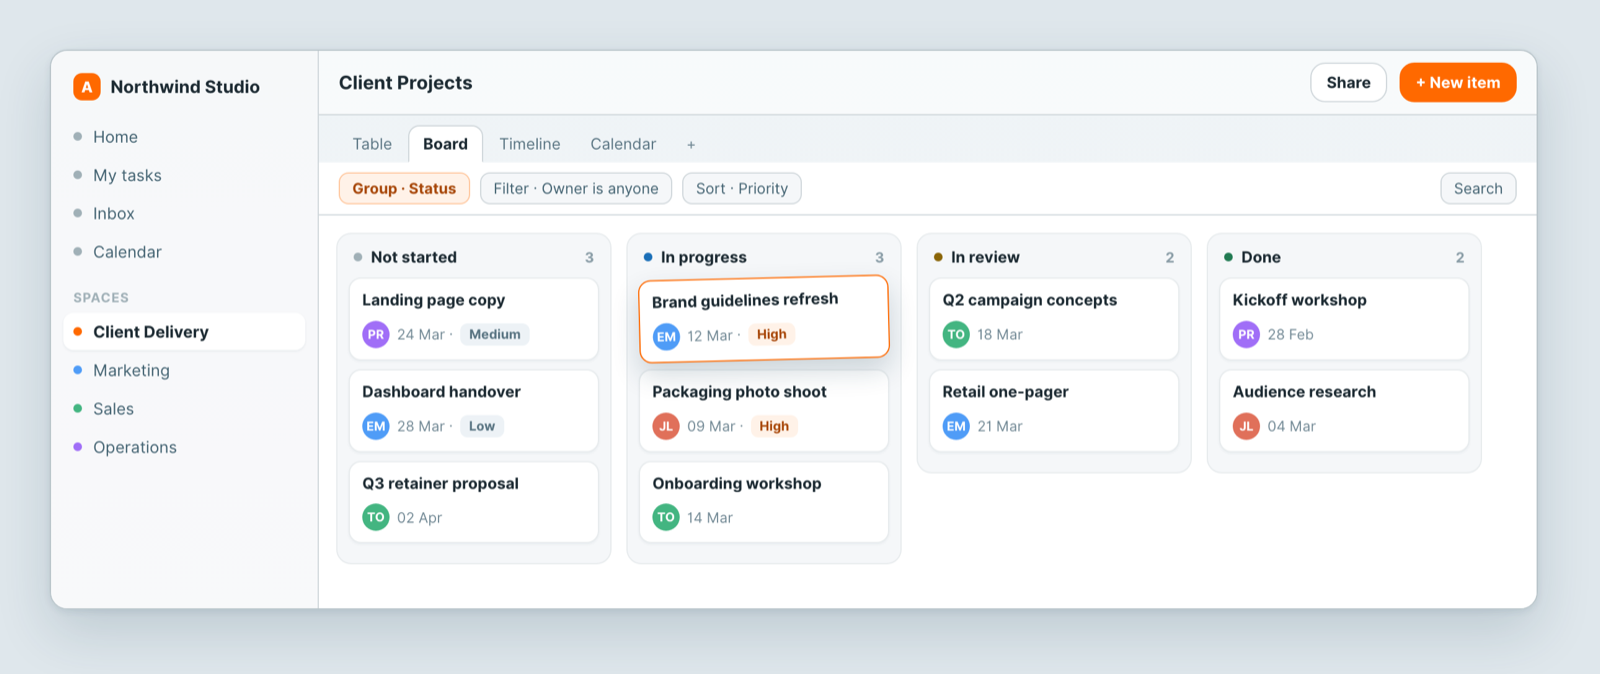This screenshot has width=1600, height=674.
Task: Select the Board view tab
Action: pyautogui.click(x=445, y=144)
